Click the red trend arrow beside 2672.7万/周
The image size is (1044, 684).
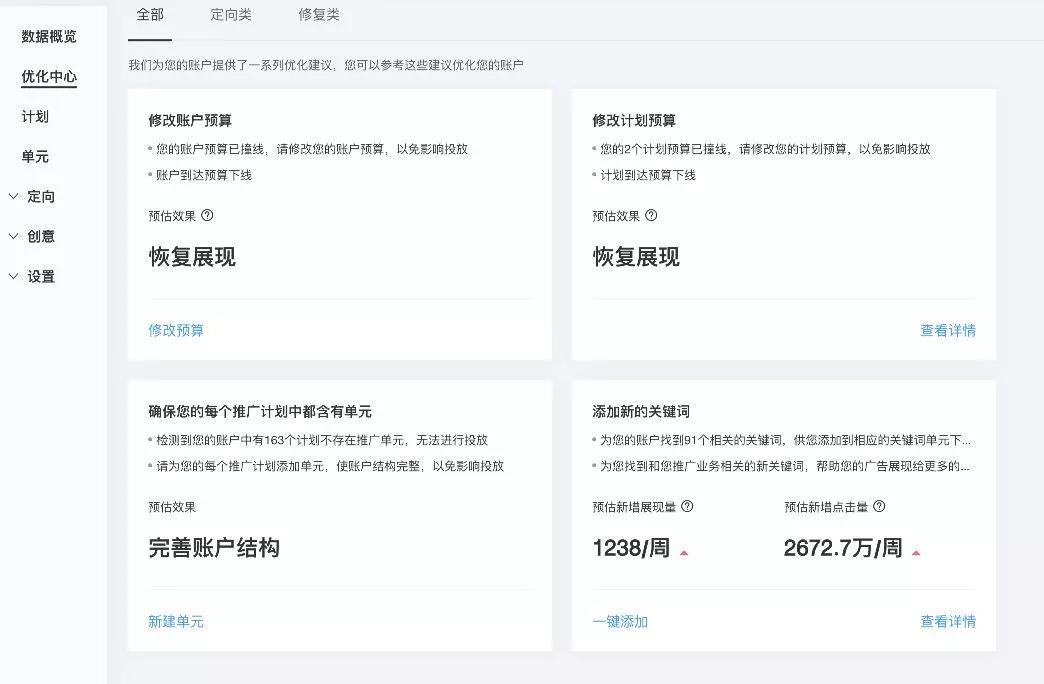[915, 551]
